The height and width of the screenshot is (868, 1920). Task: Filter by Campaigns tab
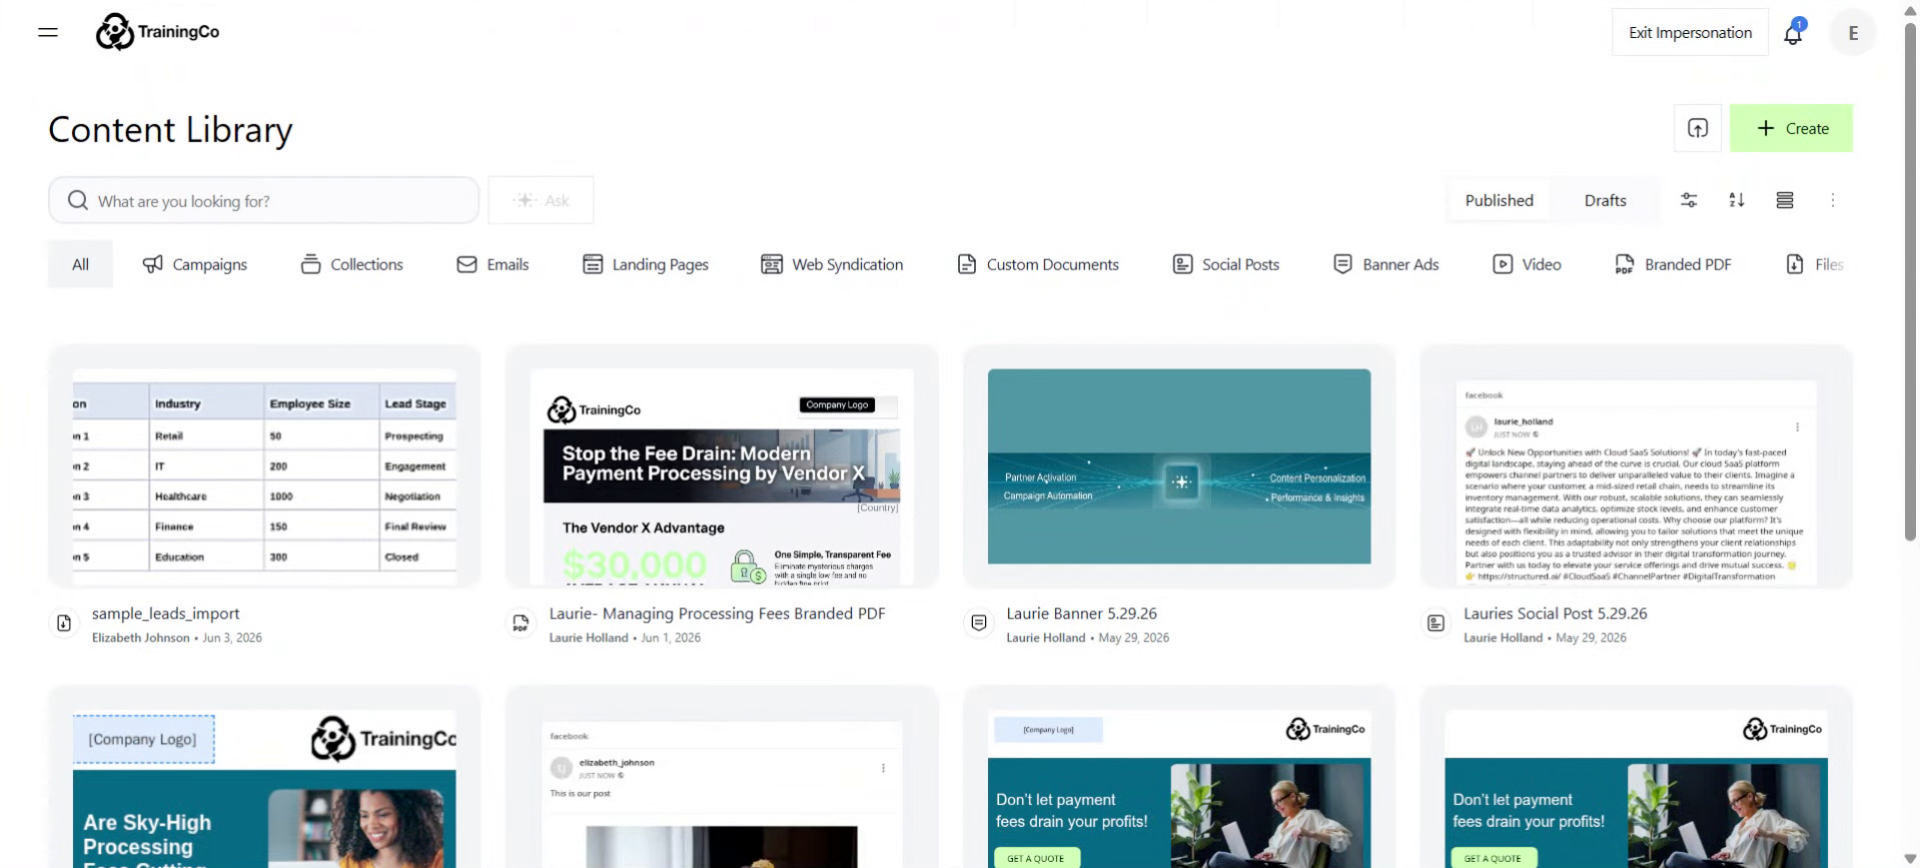(195, 264)
